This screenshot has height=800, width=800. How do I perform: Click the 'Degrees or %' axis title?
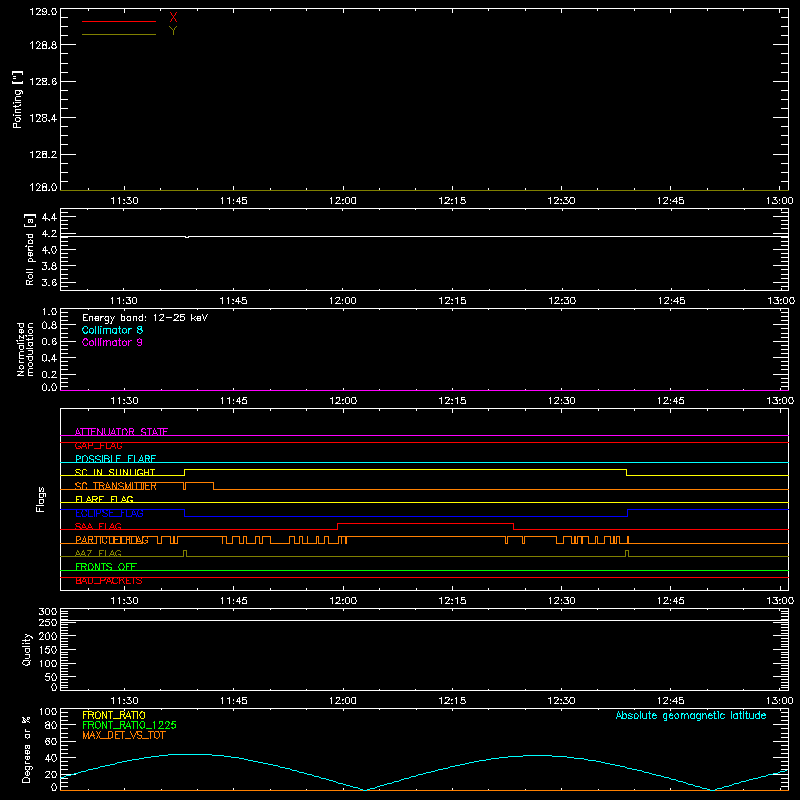(26, 749)
